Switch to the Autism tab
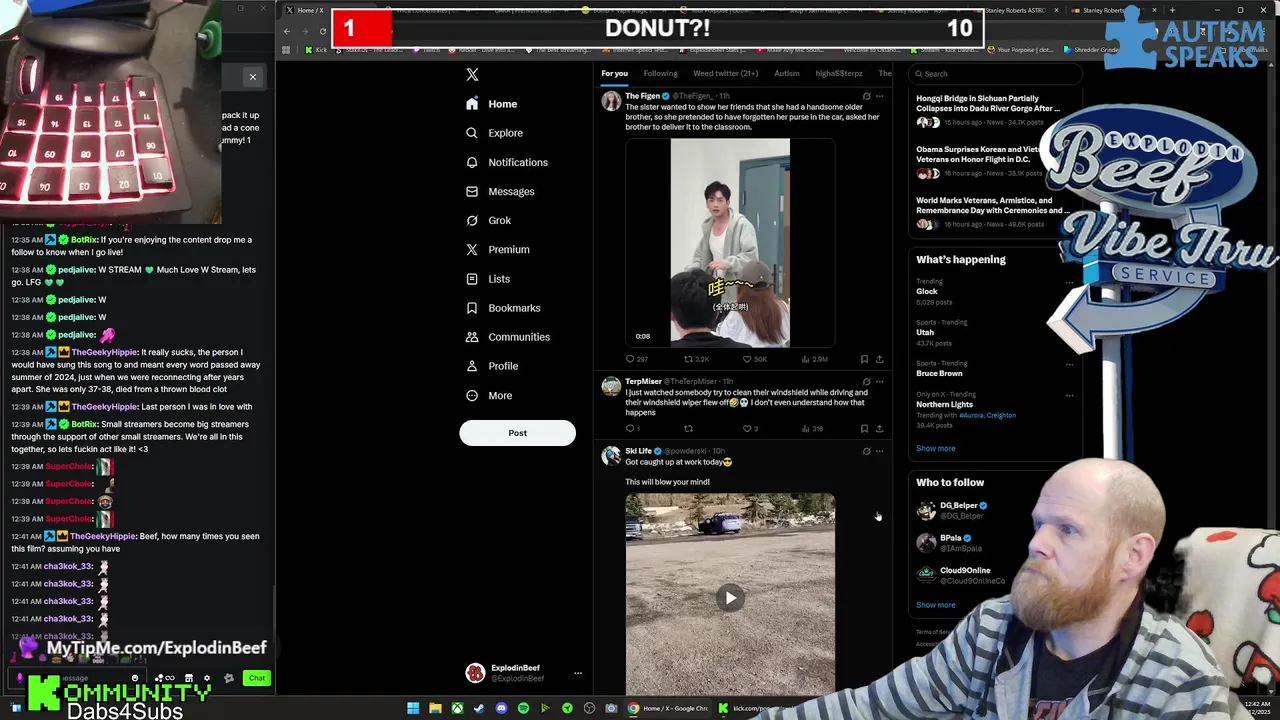This screenshot has width=1280, height=720. coord(786,73)
